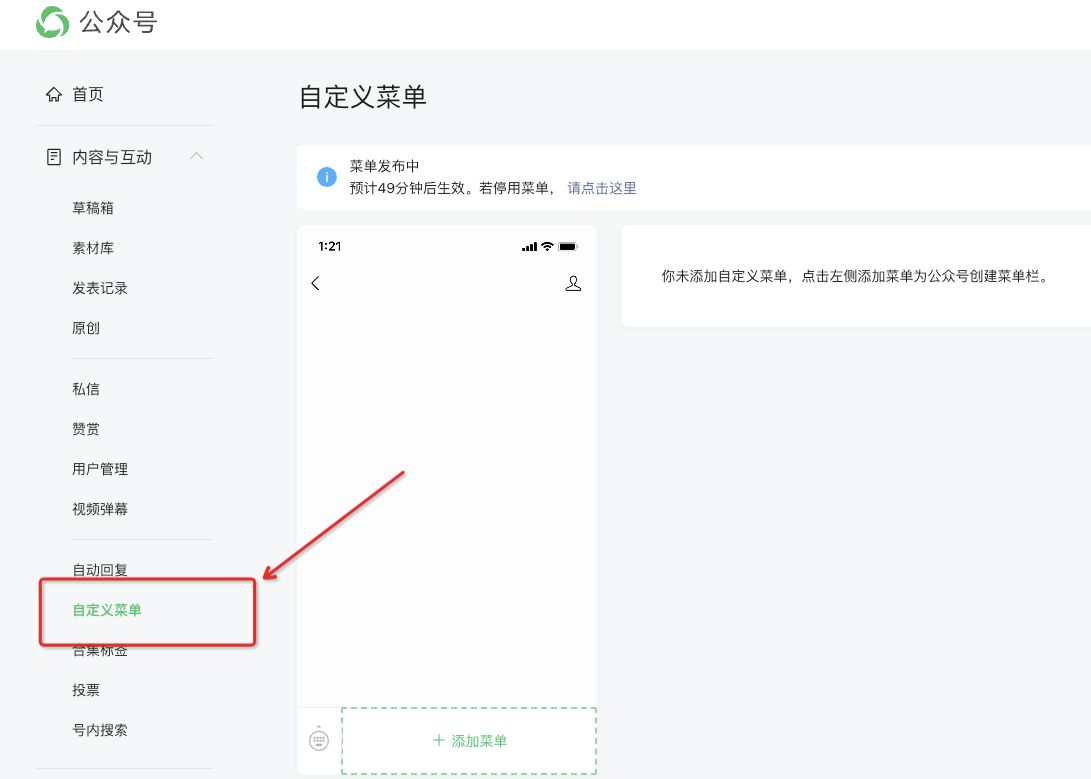
Task: Click the 公众号 title text in header
Action: pos(118,22)
